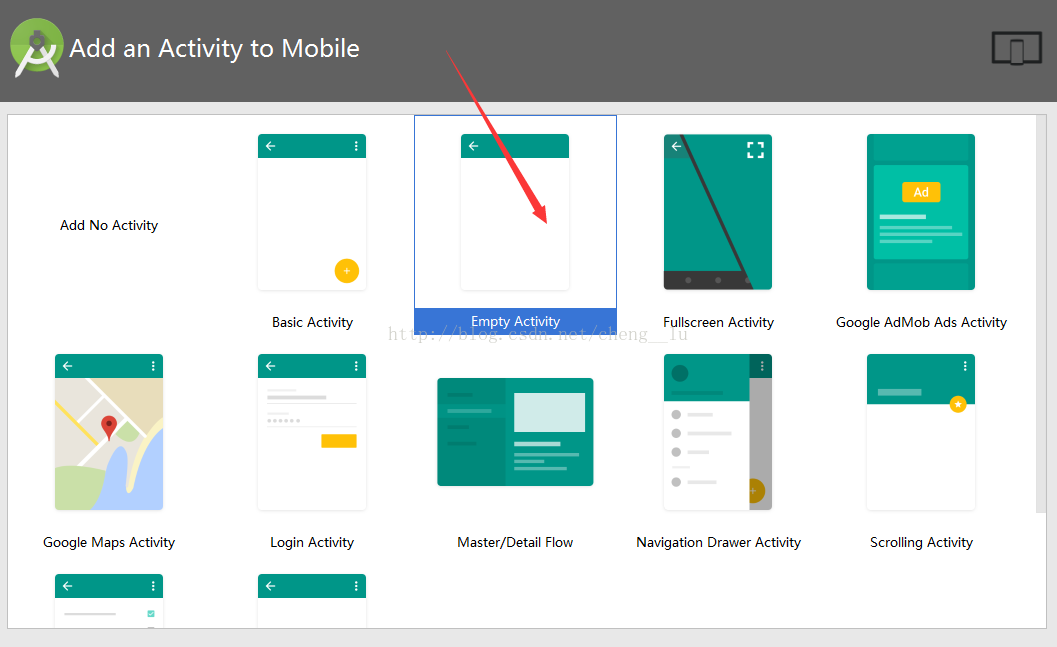Select the Basic Activity template thumbnail
Screen dimensions: 1057x647
pyautogui.click(x=311, y=212)
